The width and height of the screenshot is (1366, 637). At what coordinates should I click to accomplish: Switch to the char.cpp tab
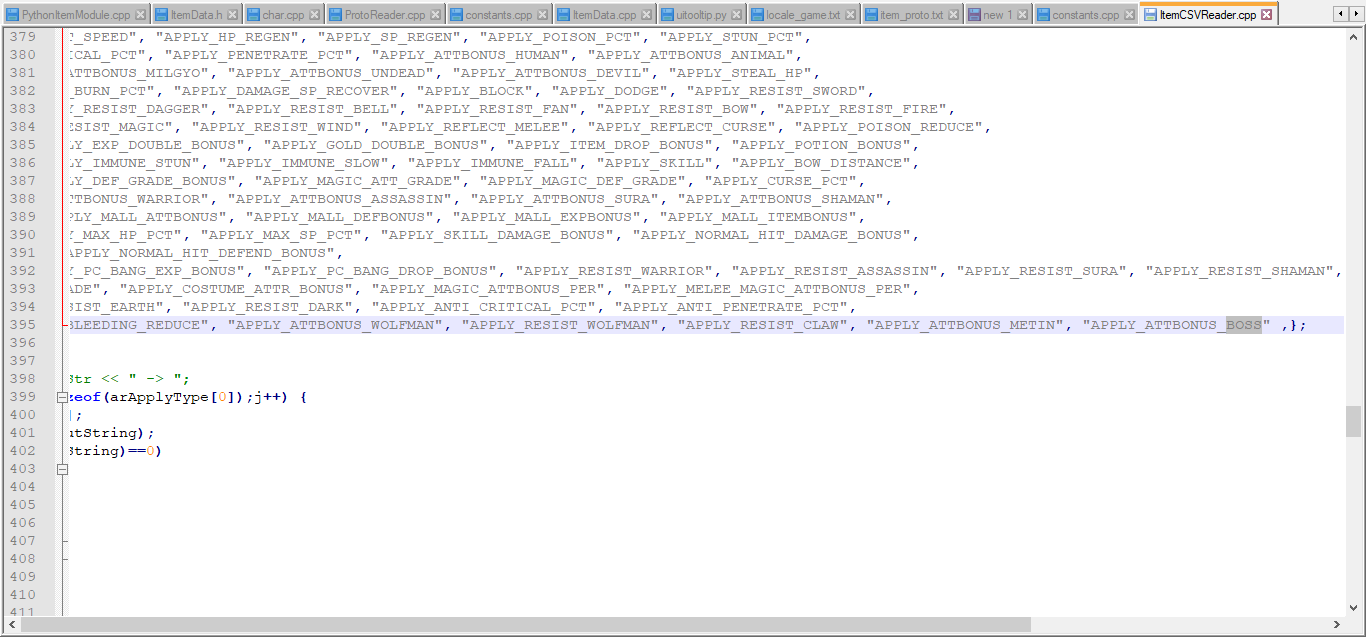[283, 16]
